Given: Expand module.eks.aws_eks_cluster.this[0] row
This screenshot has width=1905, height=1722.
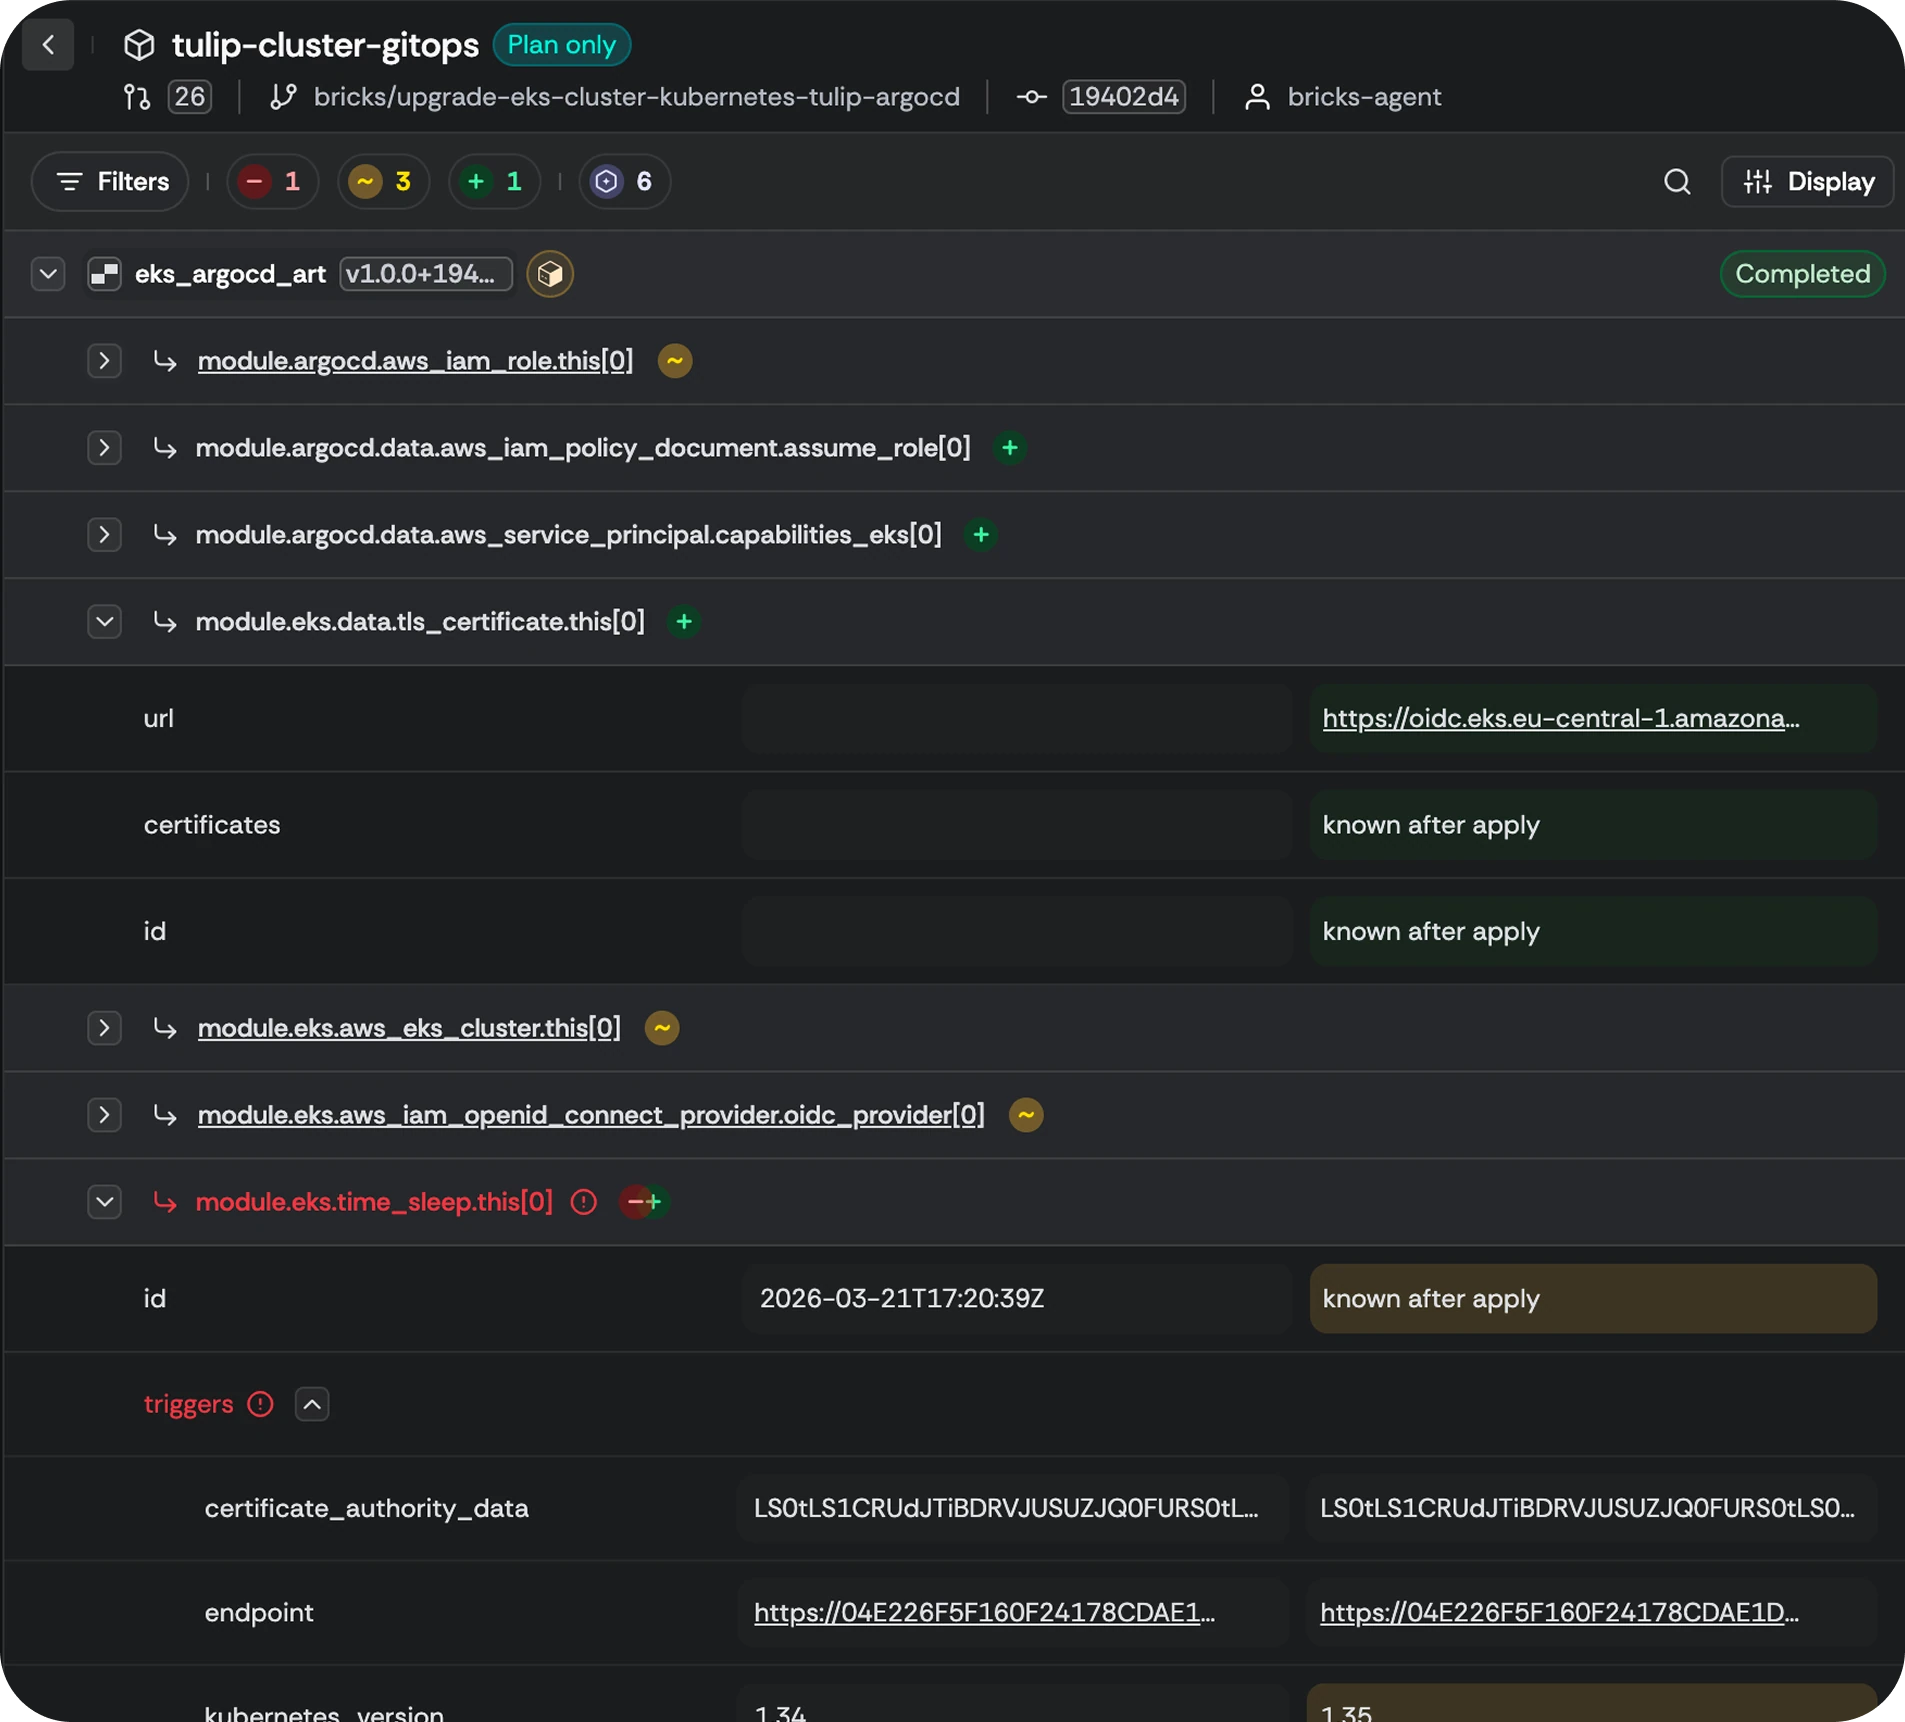Looking at the screenshot, I should click(x=104, y=1028).
